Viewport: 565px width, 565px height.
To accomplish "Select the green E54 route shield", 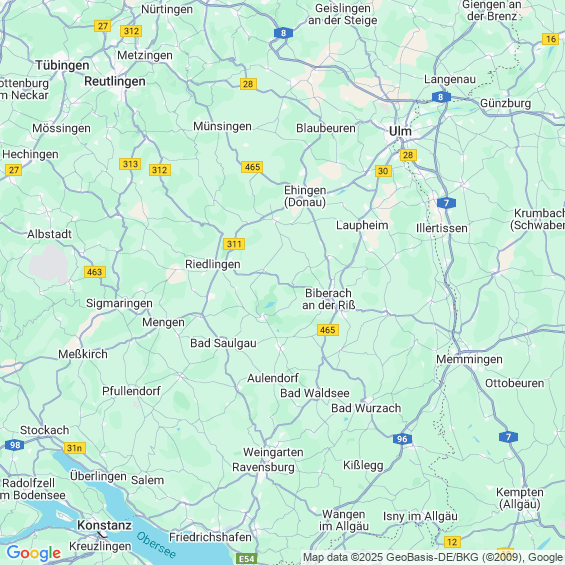I will 247,559.
